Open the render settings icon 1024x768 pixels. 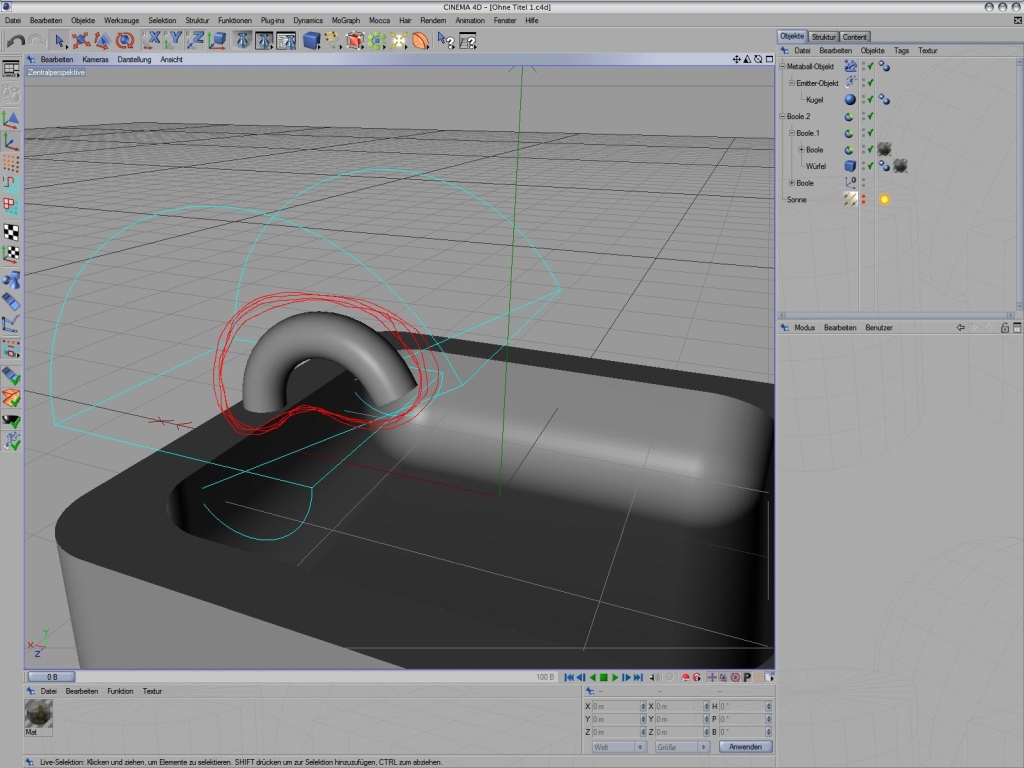coord(286,41)
